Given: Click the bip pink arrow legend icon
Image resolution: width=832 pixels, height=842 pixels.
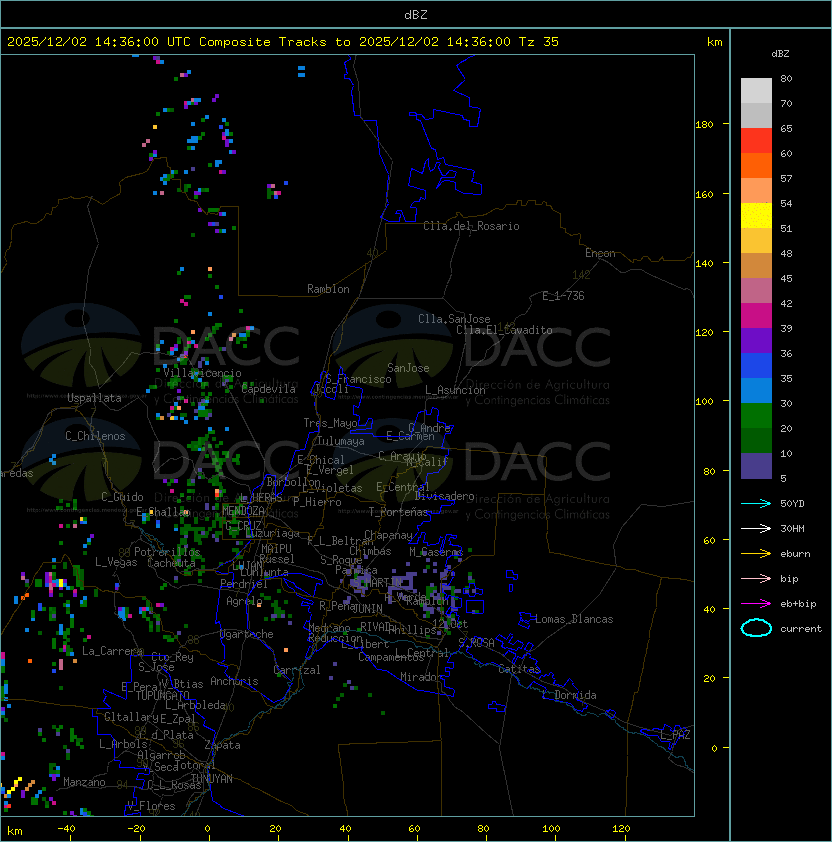Looking at the screenshot, I should tap(756, 578).
